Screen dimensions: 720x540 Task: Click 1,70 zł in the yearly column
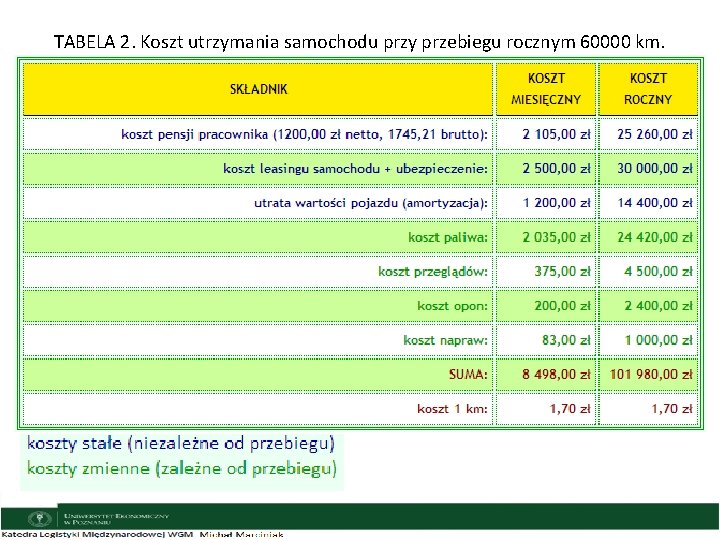pos(672,408)
